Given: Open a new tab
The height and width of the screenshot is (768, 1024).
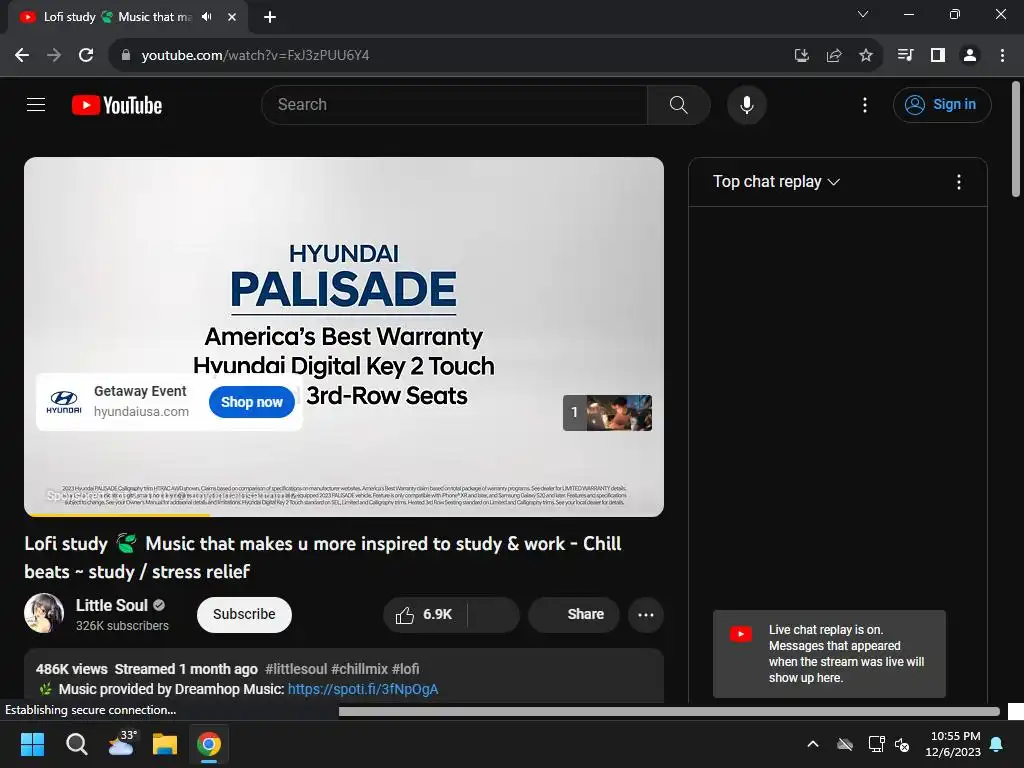Looking at the screenshot, I should [x=269, y=17].
